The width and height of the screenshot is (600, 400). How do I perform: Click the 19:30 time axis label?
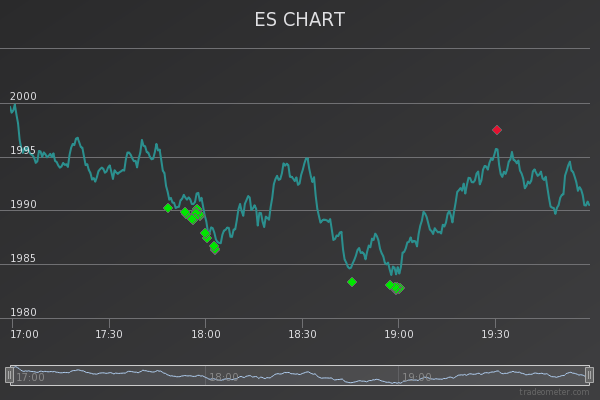coord(495,334)
